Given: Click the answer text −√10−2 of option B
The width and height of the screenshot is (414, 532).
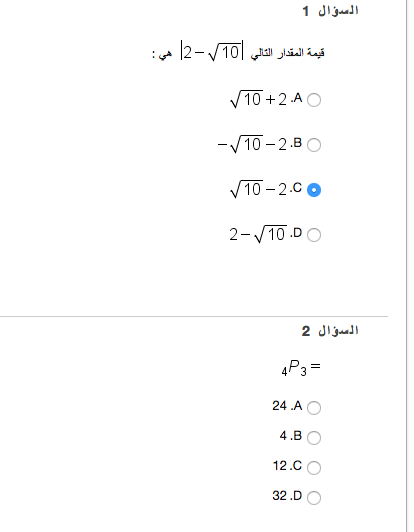Looking at the screenshot, I should tap(252, 145).
